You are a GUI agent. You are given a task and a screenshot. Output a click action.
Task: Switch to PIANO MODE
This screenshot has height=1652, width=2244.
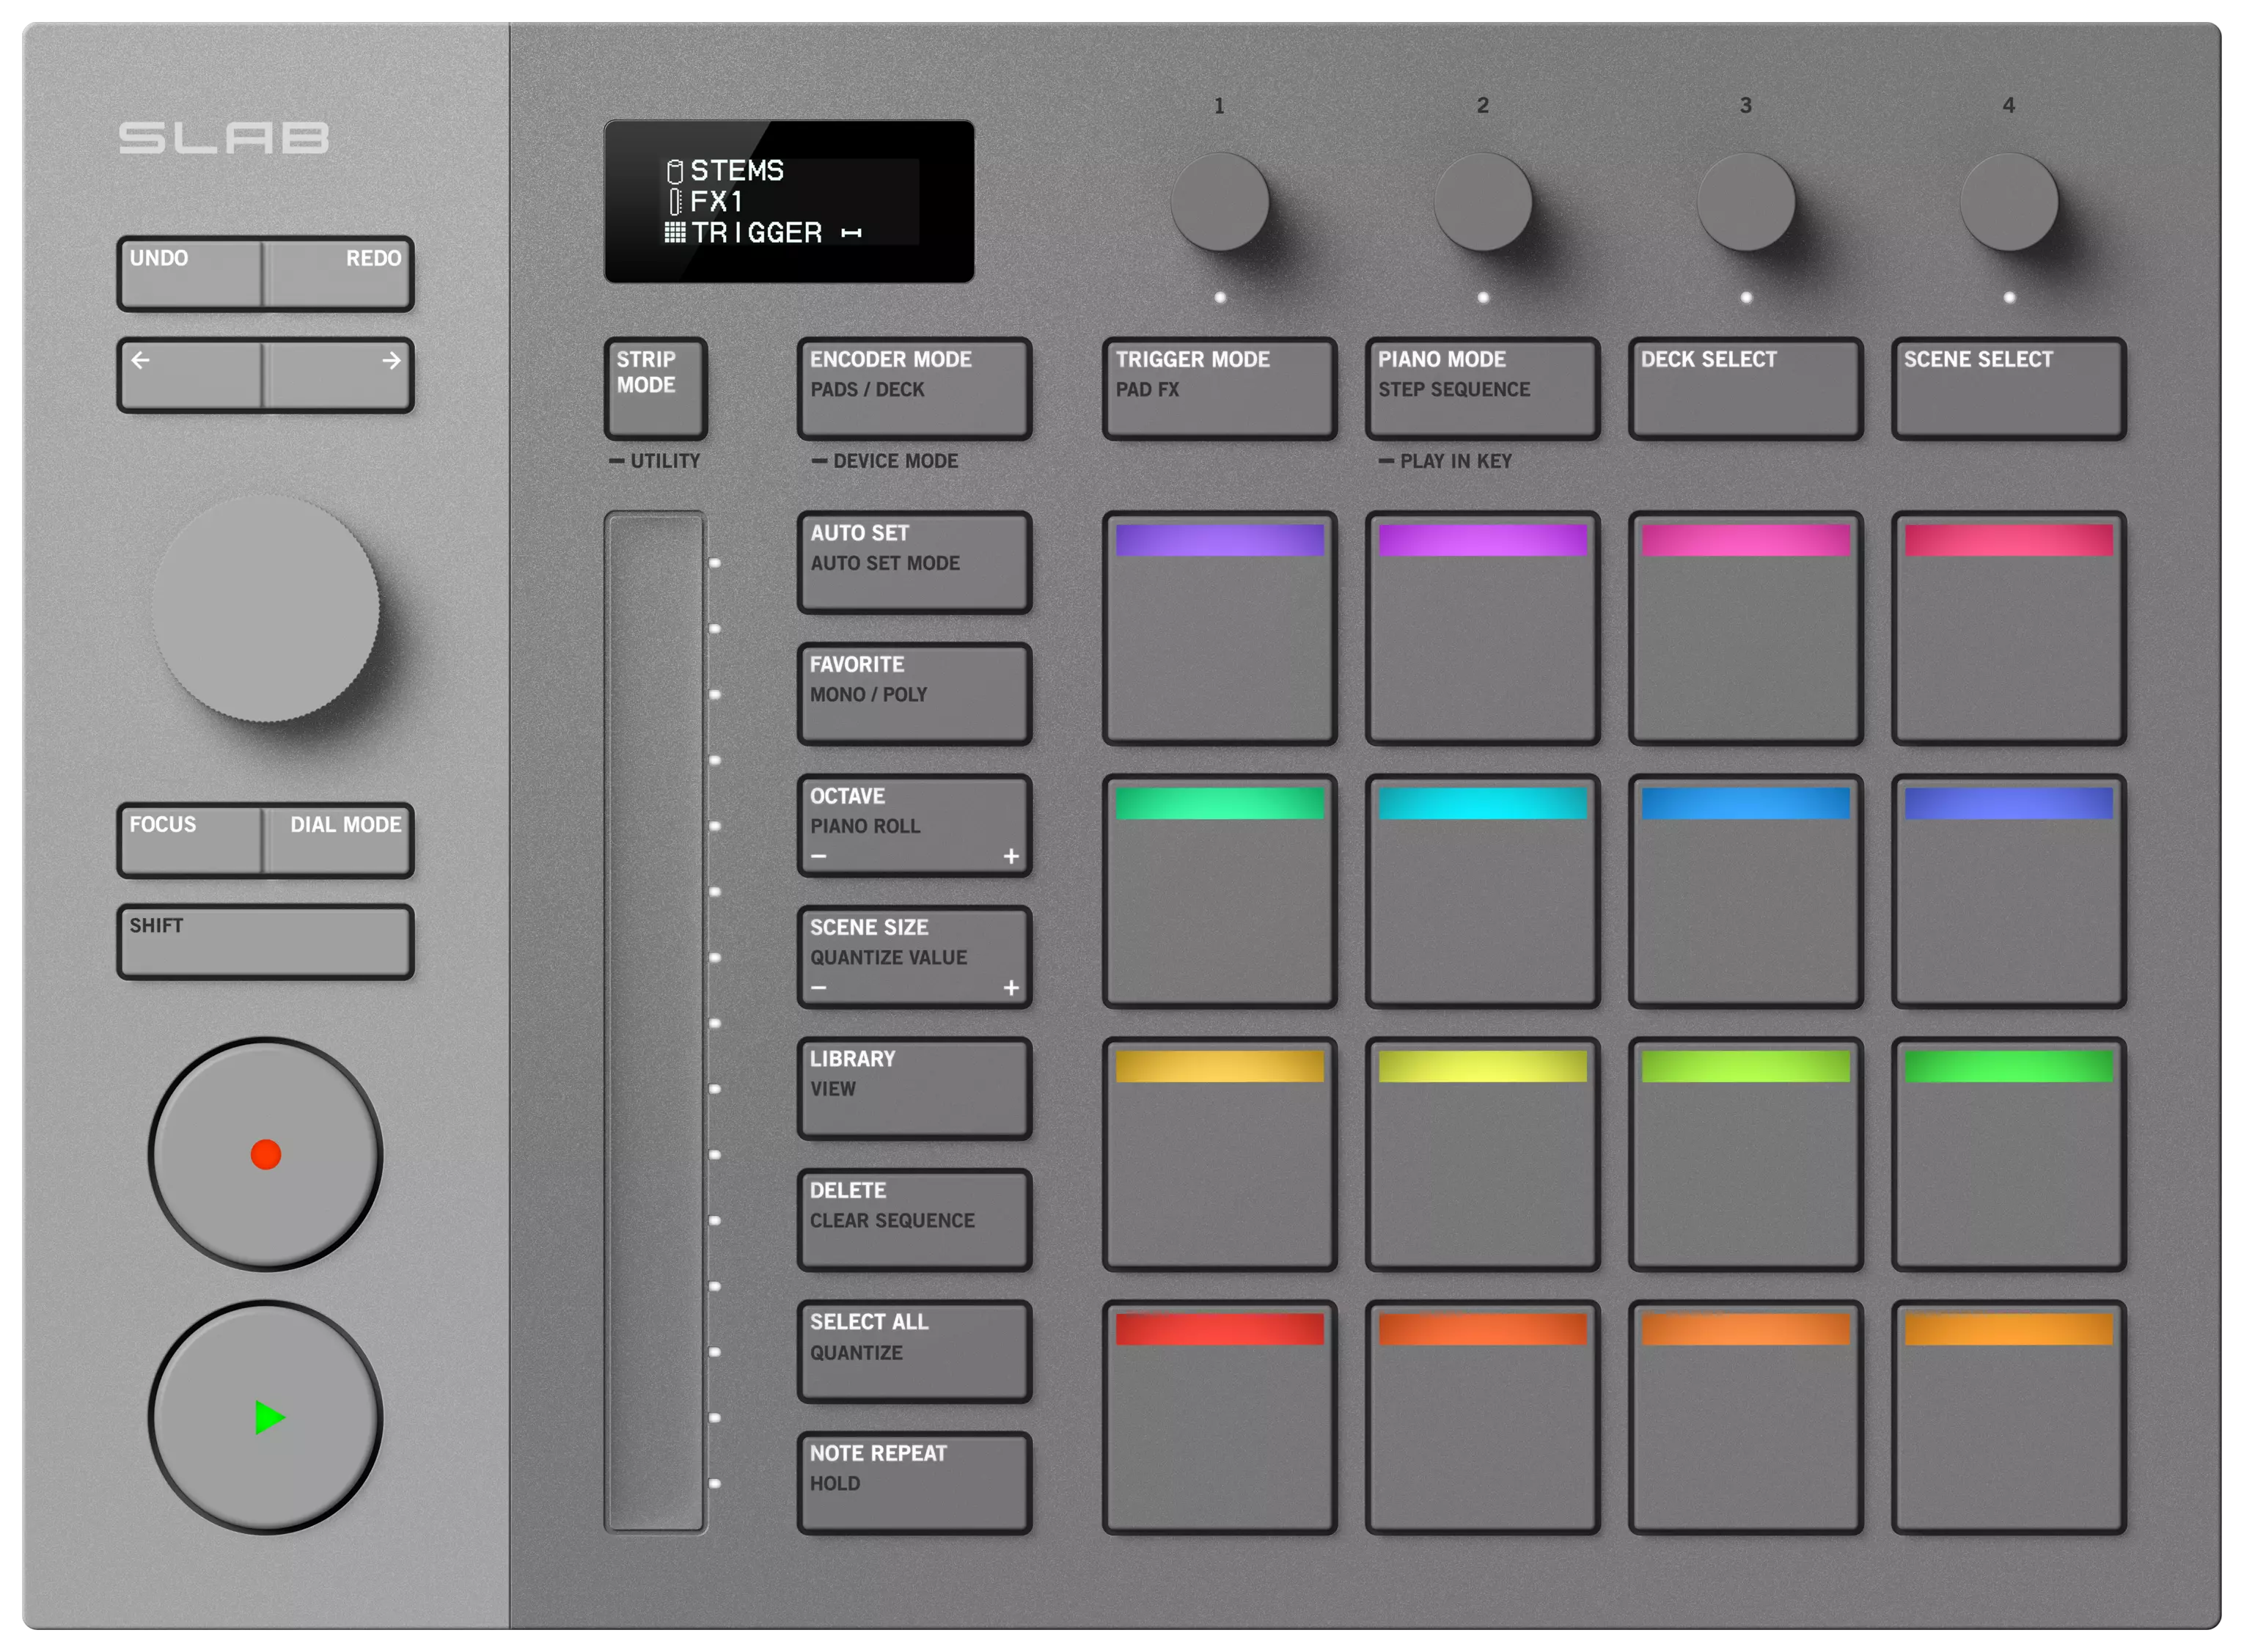1482,388
